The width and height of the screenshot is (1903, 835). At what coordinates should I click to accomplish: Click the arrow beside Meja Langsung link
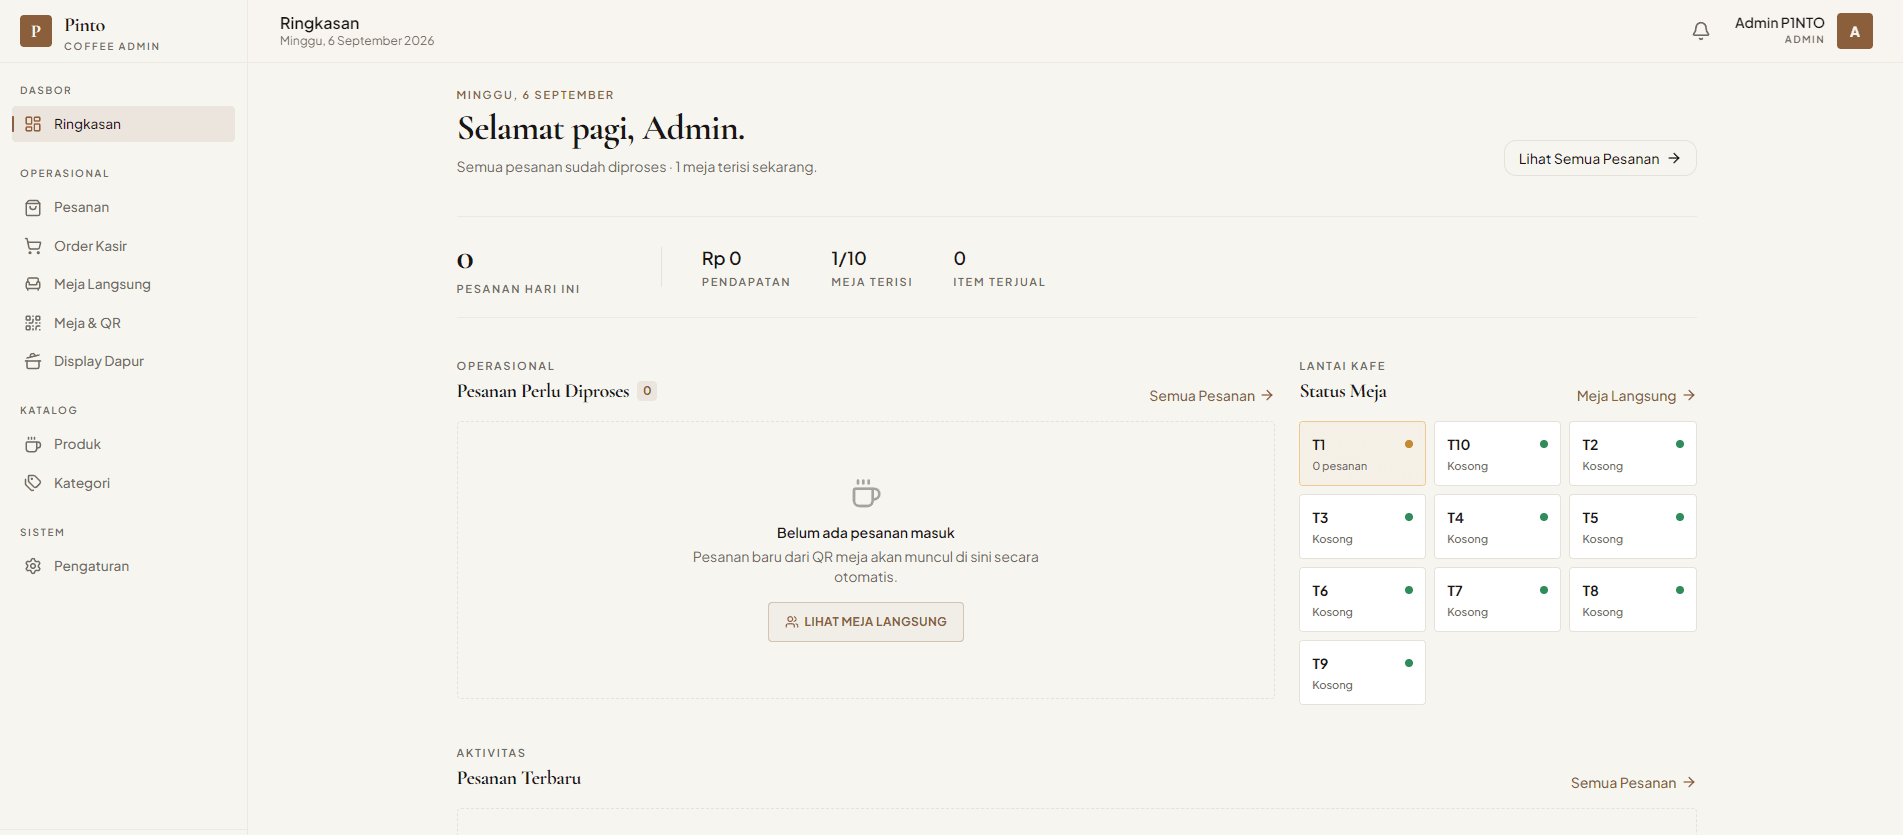(x=1689, y=395)
